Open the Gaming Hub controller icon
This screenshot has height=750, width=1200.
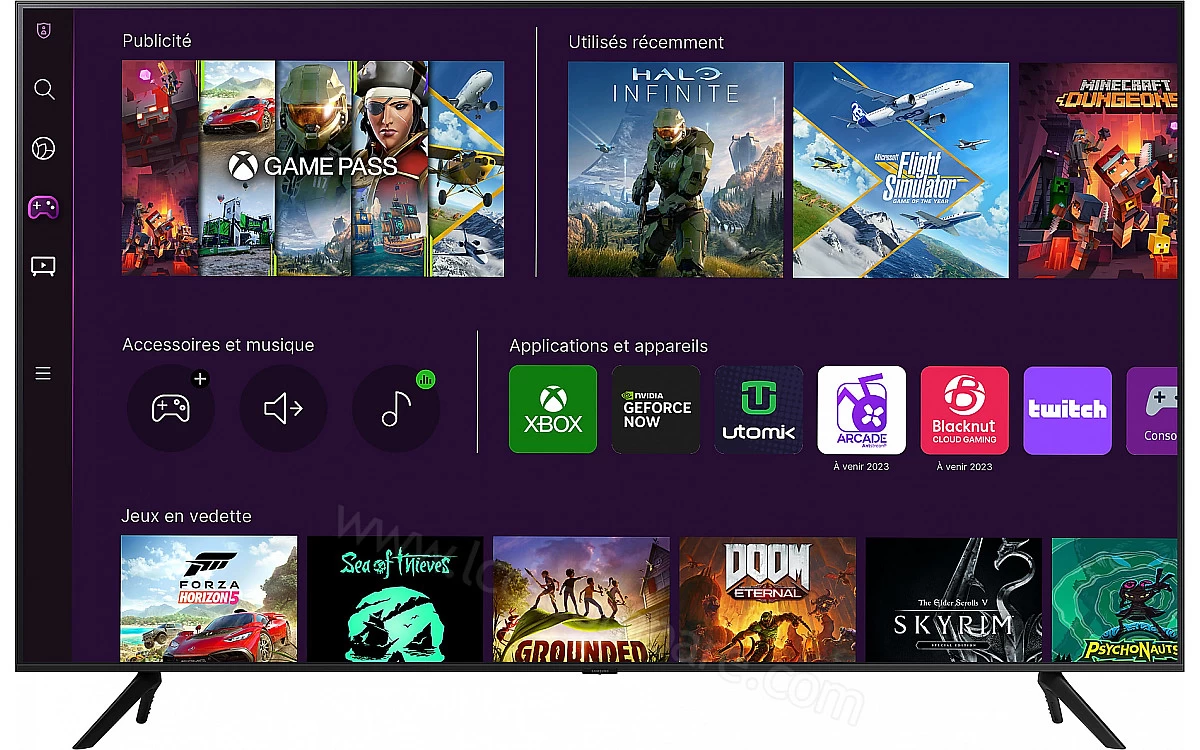coord(43,208)
